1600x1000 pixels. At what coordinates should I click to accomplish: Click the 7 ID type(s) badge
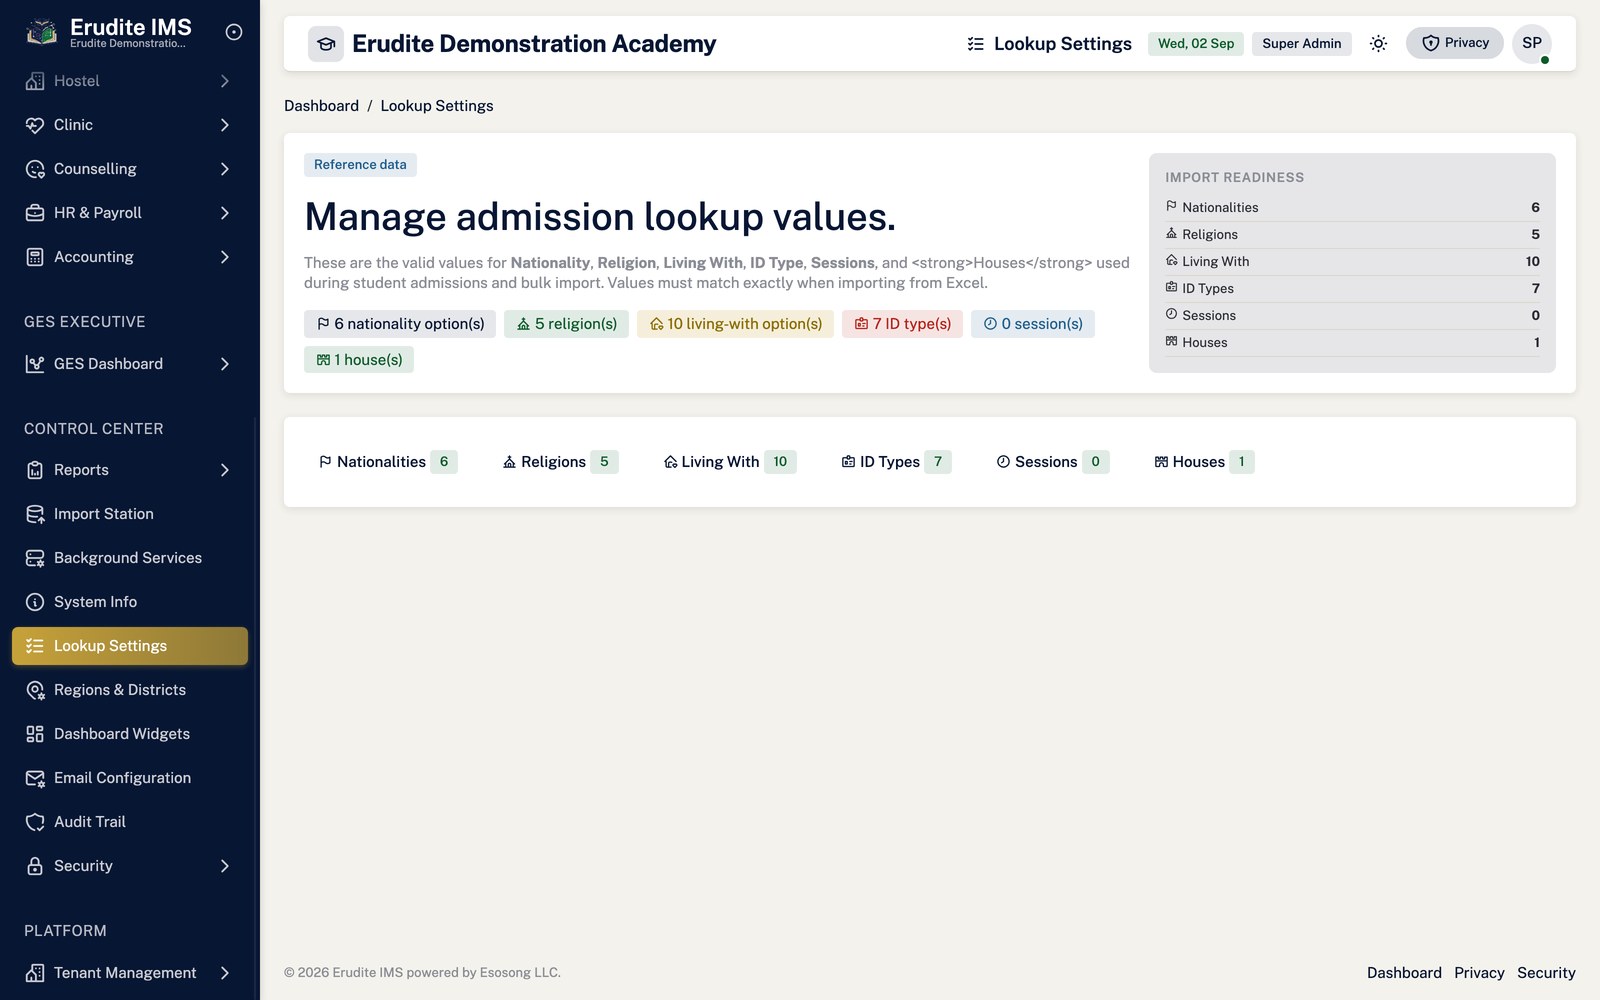tap(902, 324)
